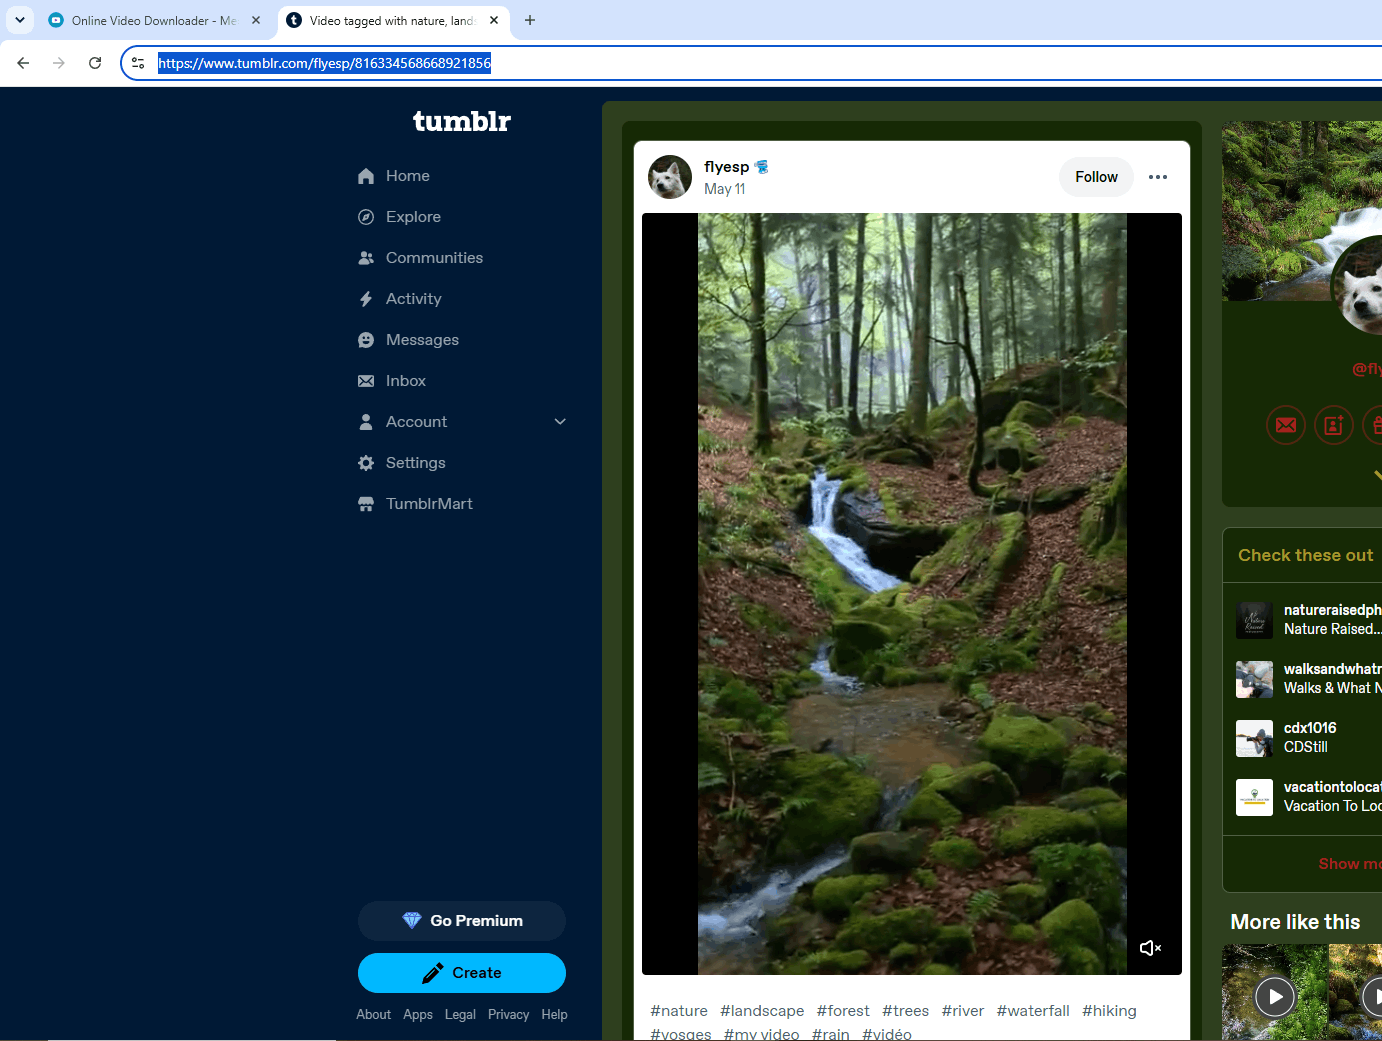Click the cdx1016 blog avatar

click(x=1254, y=738)
